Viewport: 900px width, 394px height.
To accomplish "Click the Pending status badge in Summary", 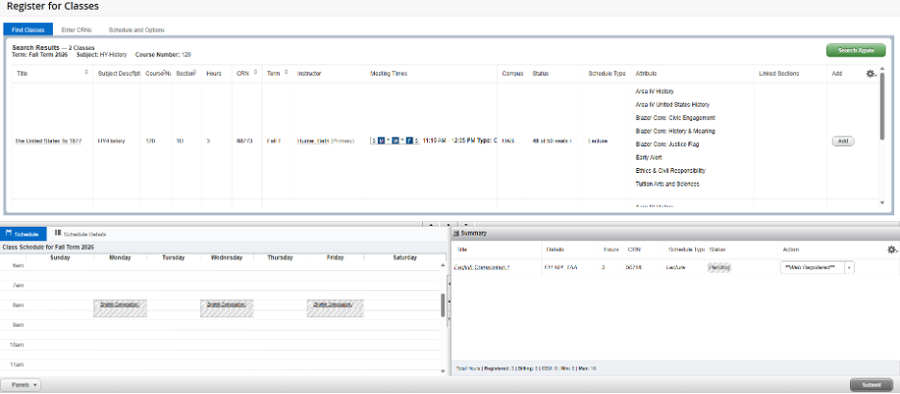I will pyautogui.click(x=719, y=268).
